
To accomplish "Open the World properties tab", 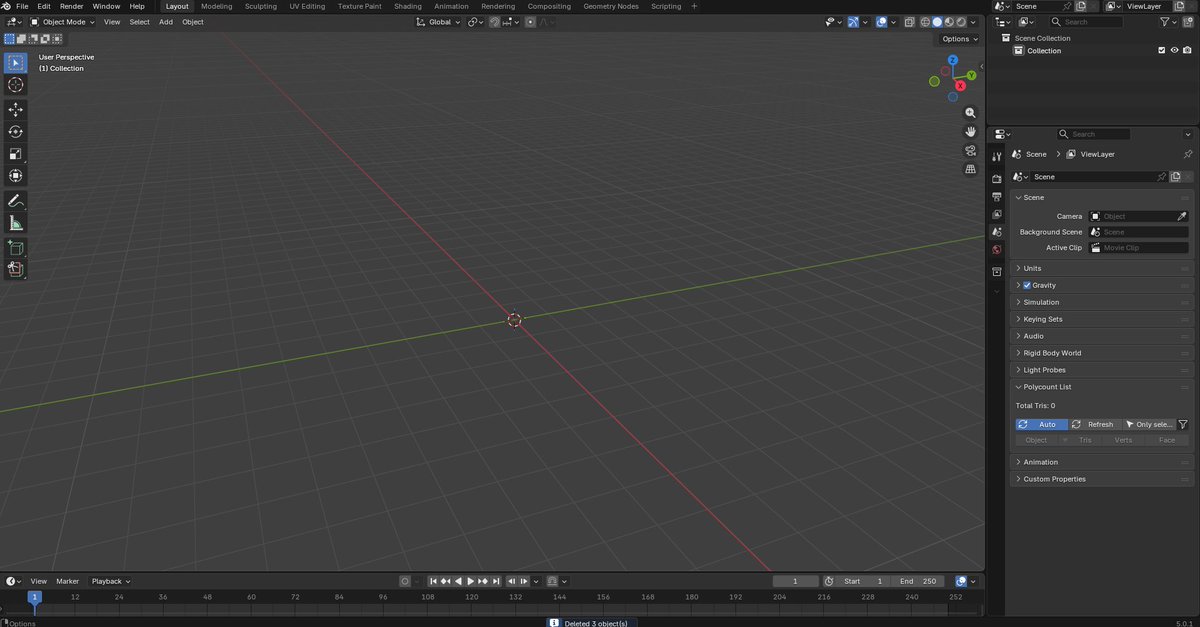I will (x=997, y=250).
